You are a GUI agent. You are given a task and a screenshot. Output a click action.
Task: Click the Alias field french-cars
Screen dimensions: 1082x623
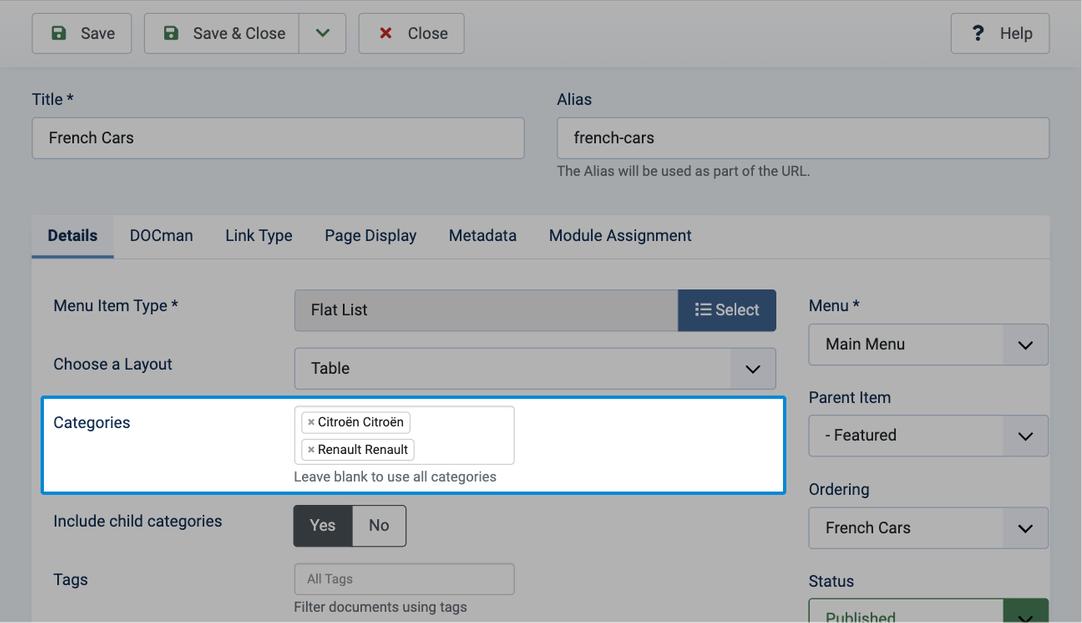803,138
